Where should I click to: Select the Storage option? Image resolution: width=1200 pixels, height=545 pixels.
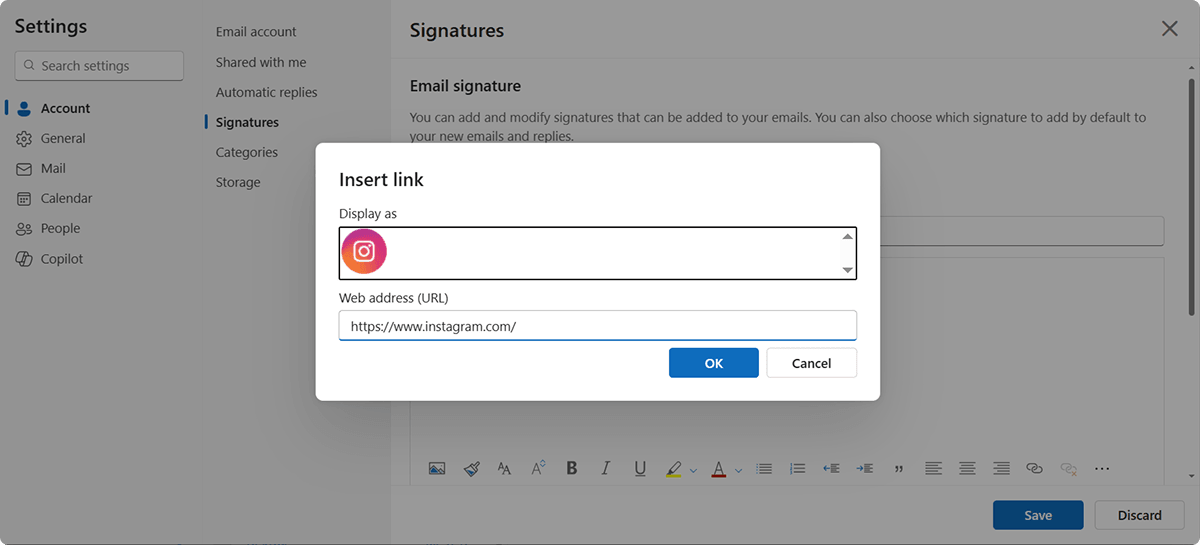point(238,182)
